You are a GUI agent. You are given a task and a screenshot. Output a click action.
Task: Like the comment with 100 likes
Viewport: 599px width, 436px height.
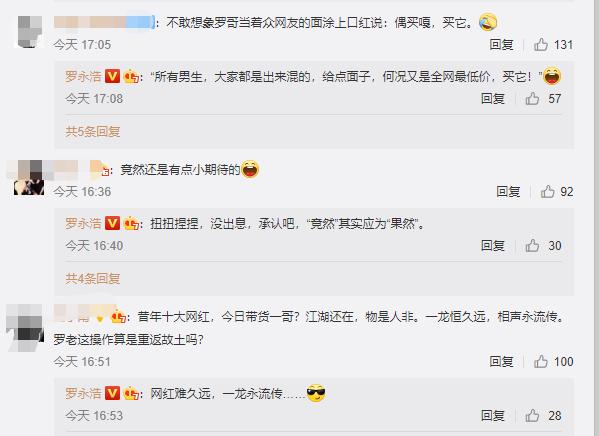point(541,361)
